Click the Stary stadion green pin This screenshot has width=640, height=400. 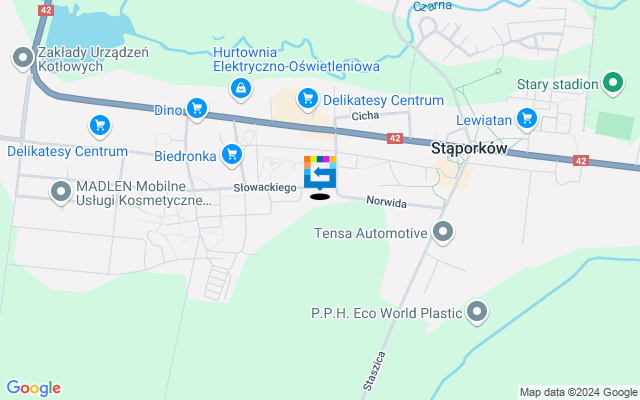point(613,83)
